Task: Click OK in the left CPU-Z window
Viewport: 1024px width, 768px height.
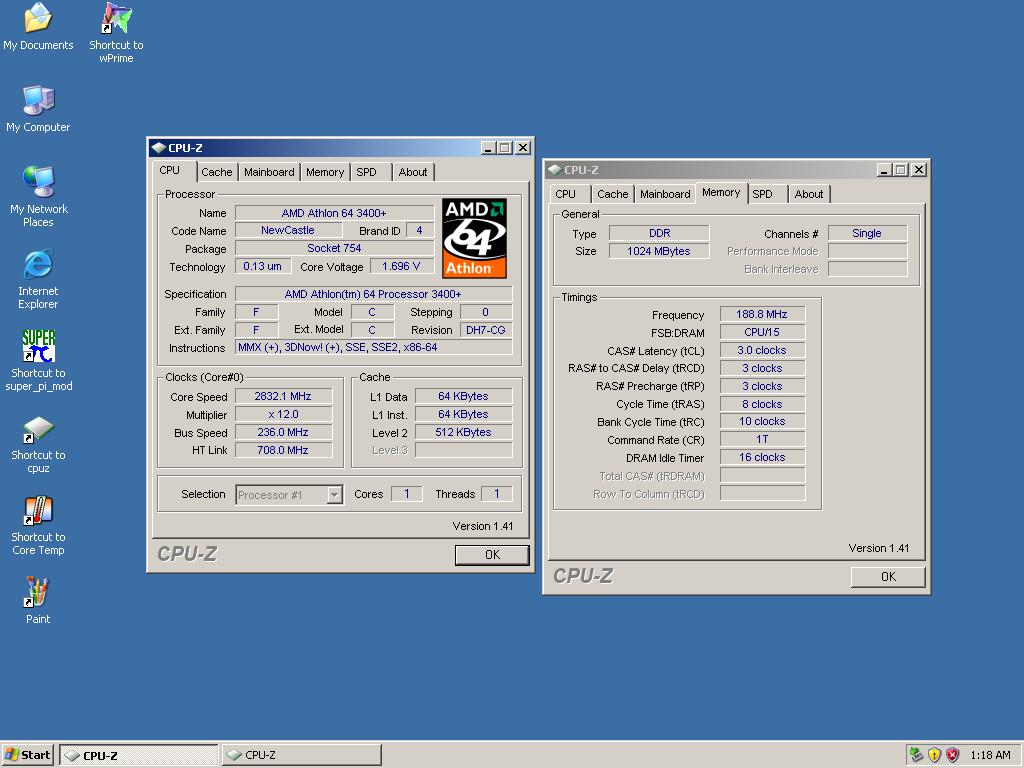Action: (x=492, y=554)
